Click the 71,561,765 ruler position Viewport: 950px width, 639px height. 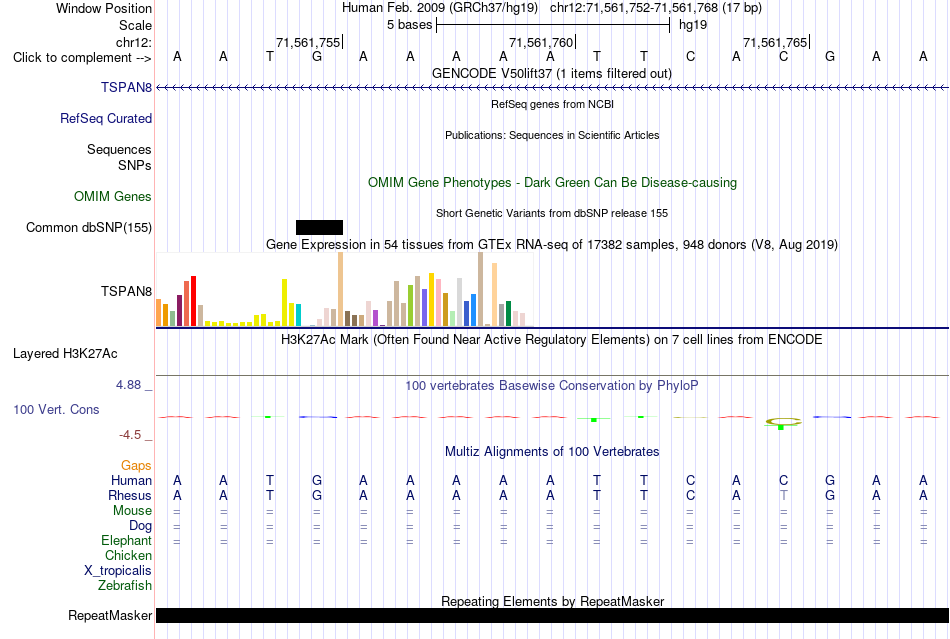pyautogui.click(x=775, y=42)
